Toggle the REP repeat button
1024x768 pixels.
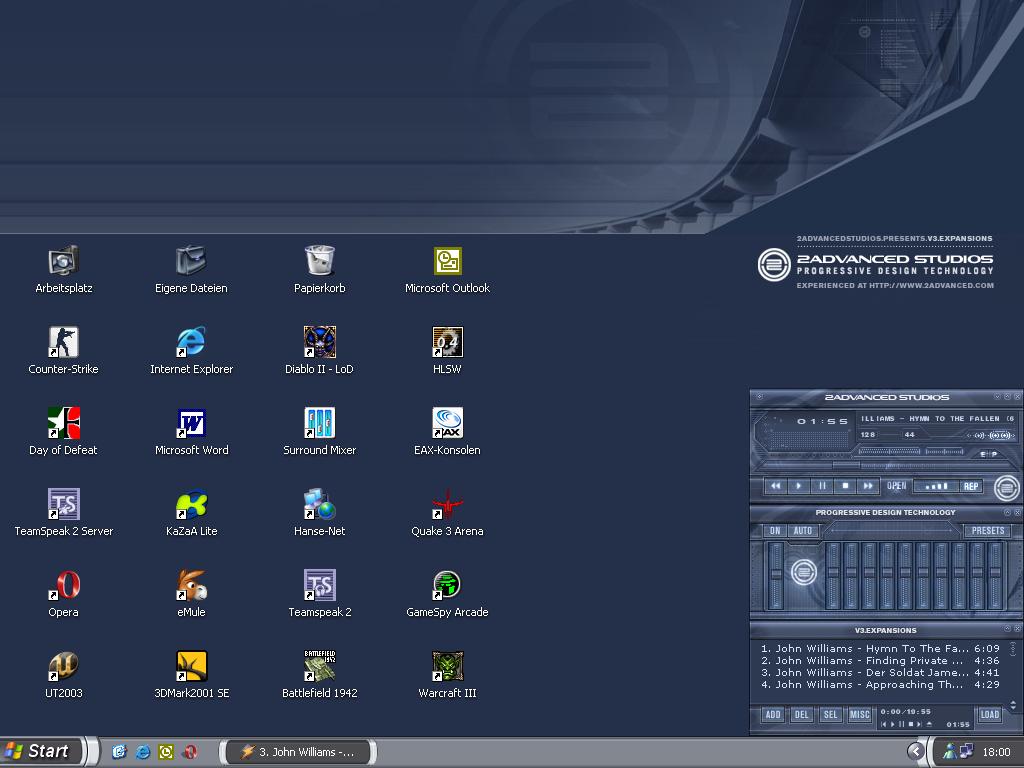[971, 486]
